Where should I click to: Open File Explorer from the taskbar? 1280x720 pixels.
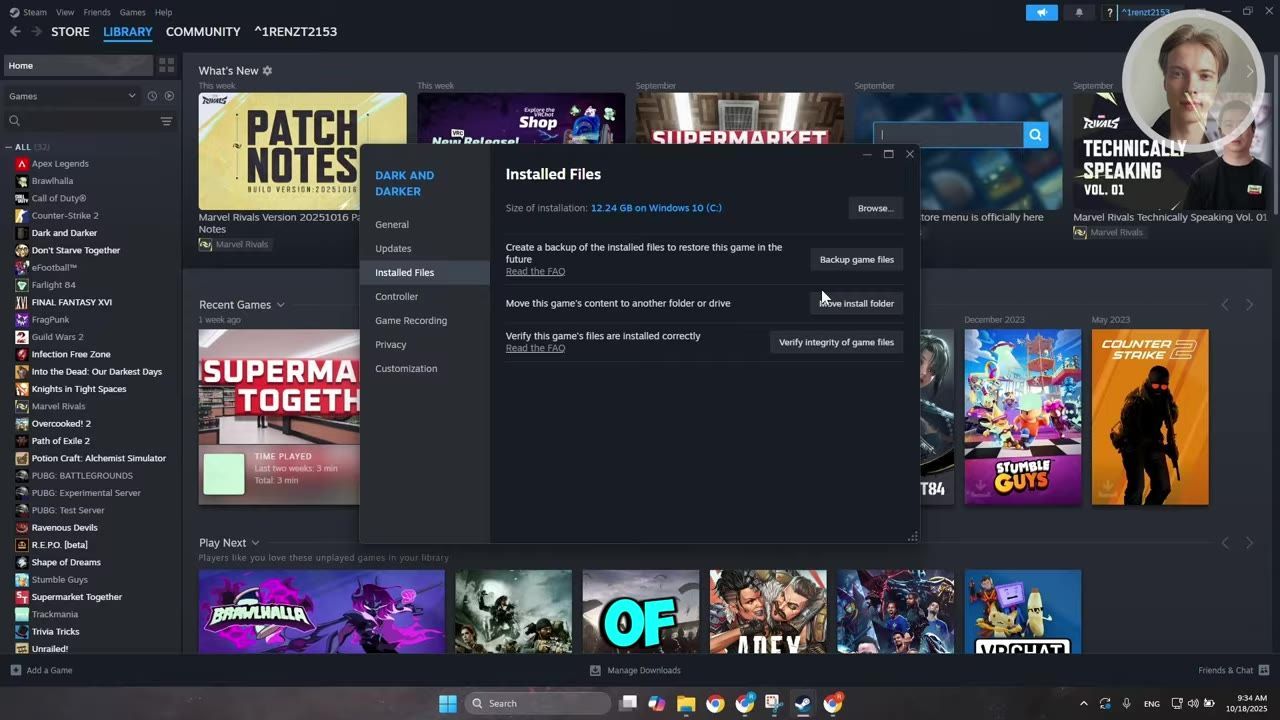coord(686,703)
